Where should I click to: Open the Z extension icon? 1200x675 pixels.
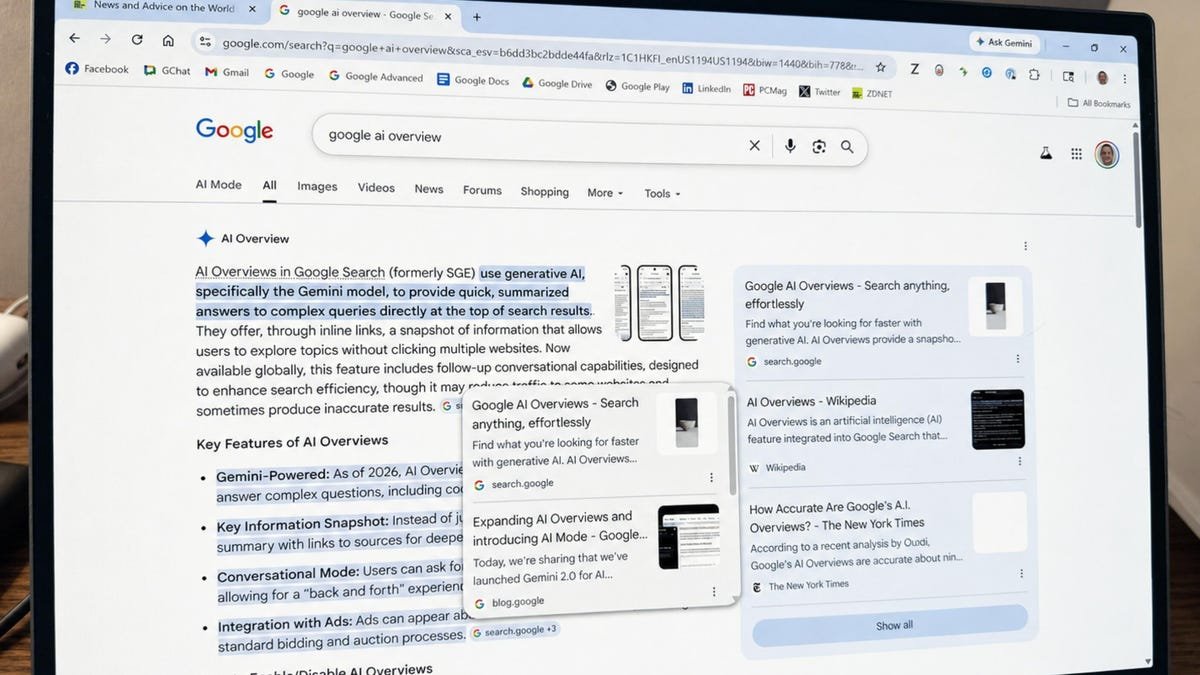pos(914,69)
